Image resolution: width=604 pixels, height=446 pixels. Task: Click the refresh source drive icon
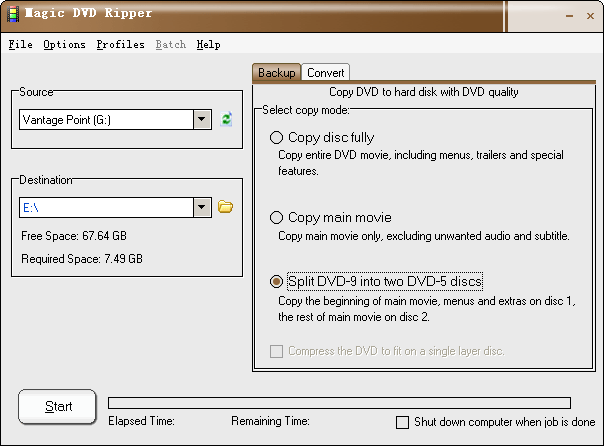coord(227,120)
